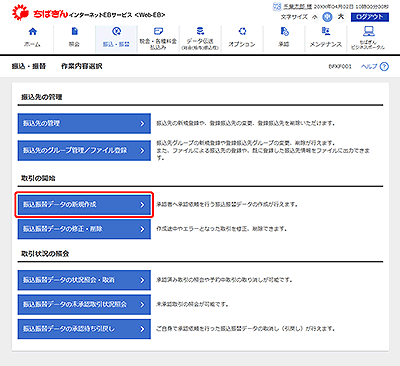This screenshot has width=400, height=366.
Task: Go to the ホーム home icon
Action: point(33,32)
